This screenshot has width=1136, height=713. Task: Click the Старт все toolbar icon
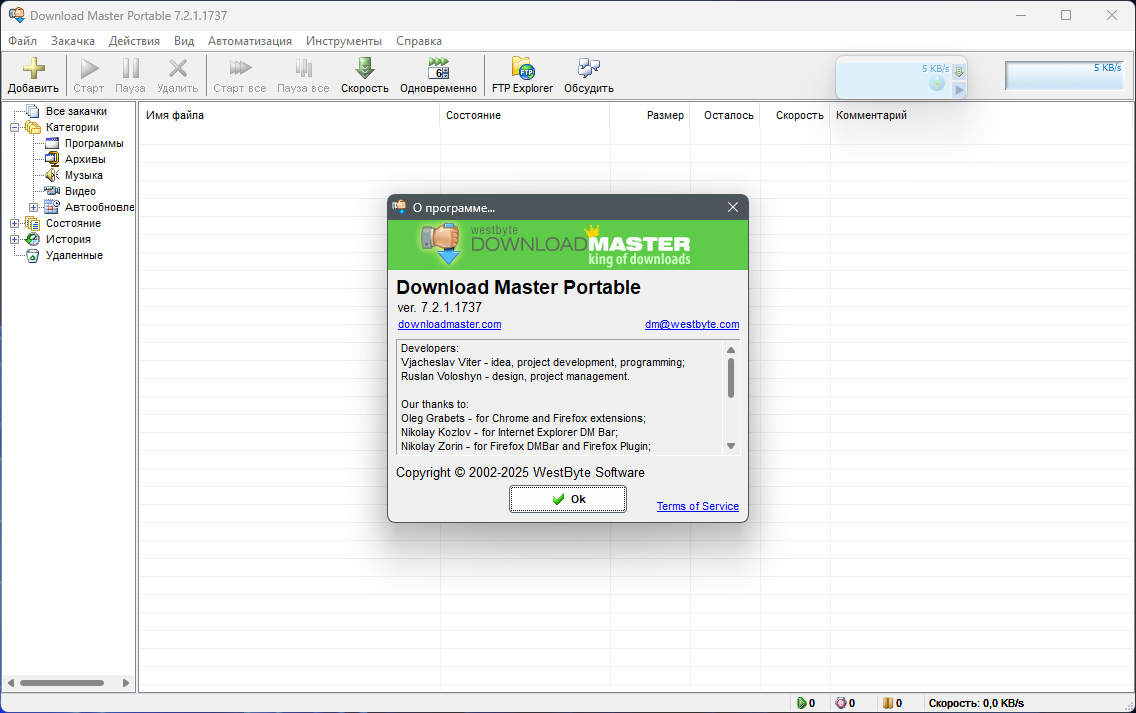pos(240,69)
